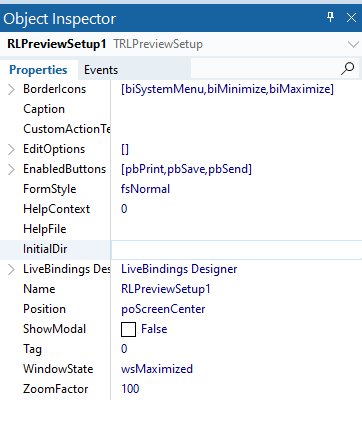
Task: Open the component selector dropdown arrow
Action: coord(353,44)
